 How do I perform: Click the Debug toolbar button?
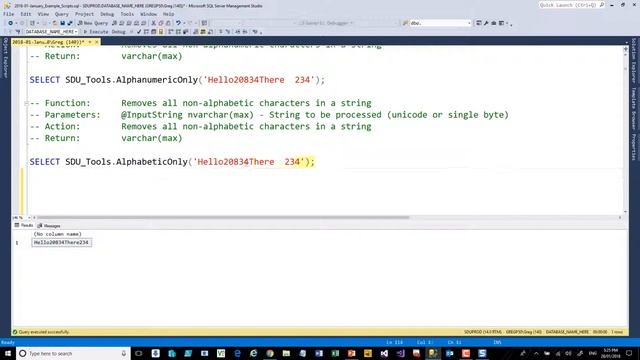(x=118, y=31)
